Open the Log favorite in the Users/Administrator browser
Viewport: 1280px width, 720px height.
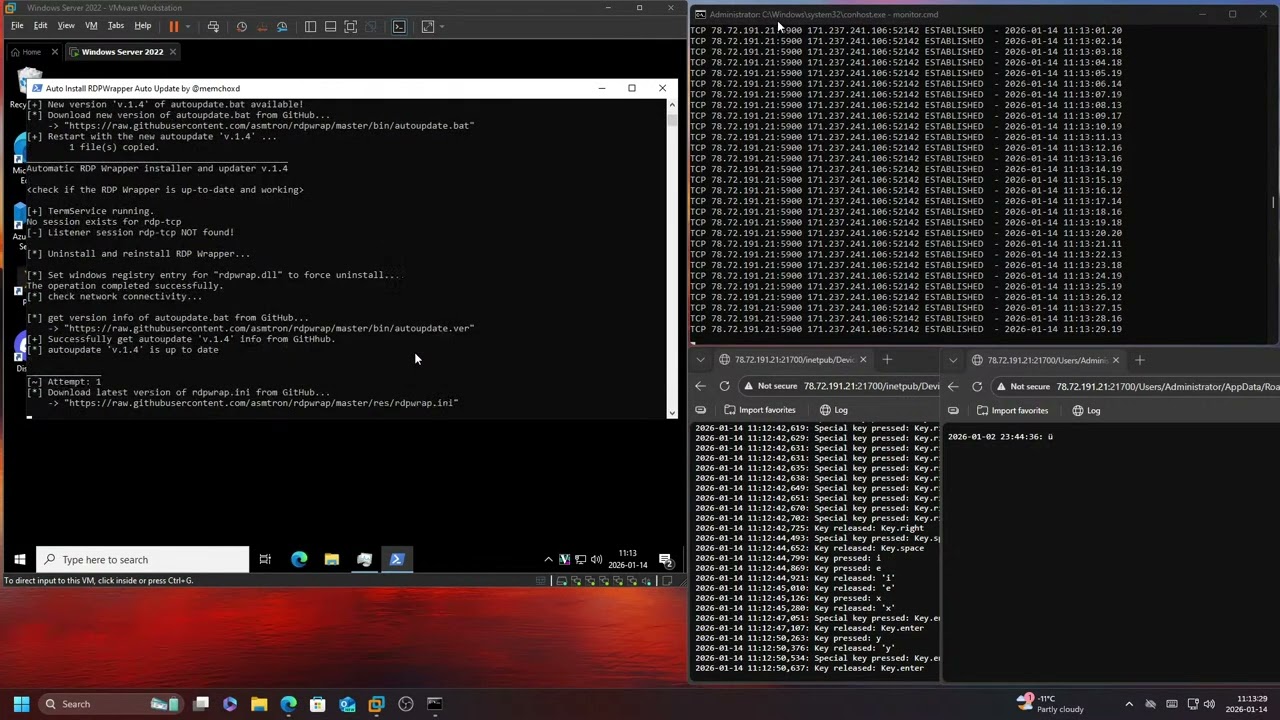point(1086,410)
